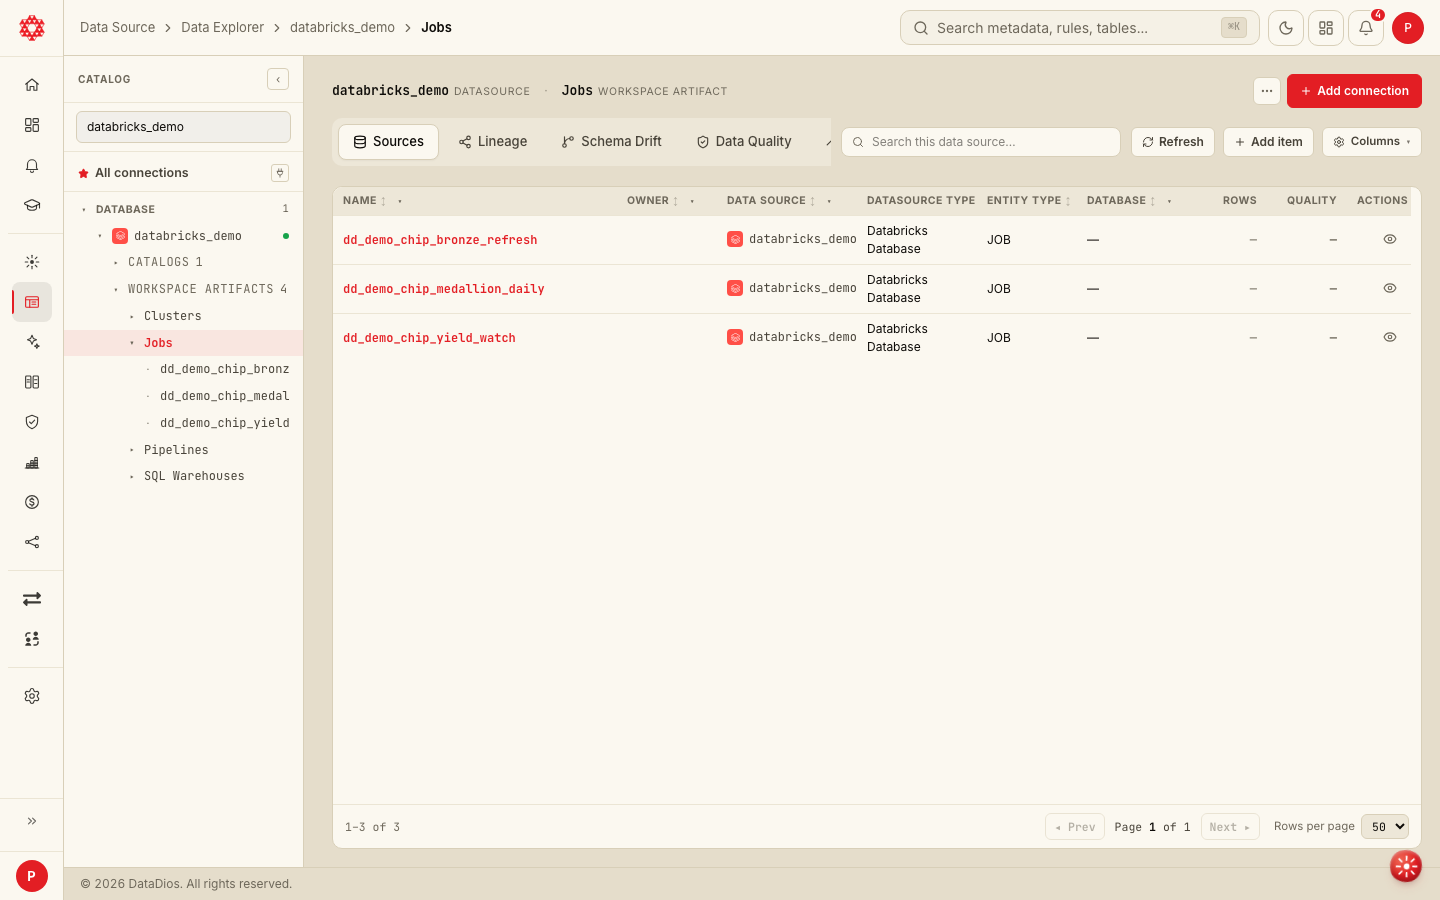Screen dimensions: 1440x900
Task: Focus Search this data source field
Action: point(981,142)
